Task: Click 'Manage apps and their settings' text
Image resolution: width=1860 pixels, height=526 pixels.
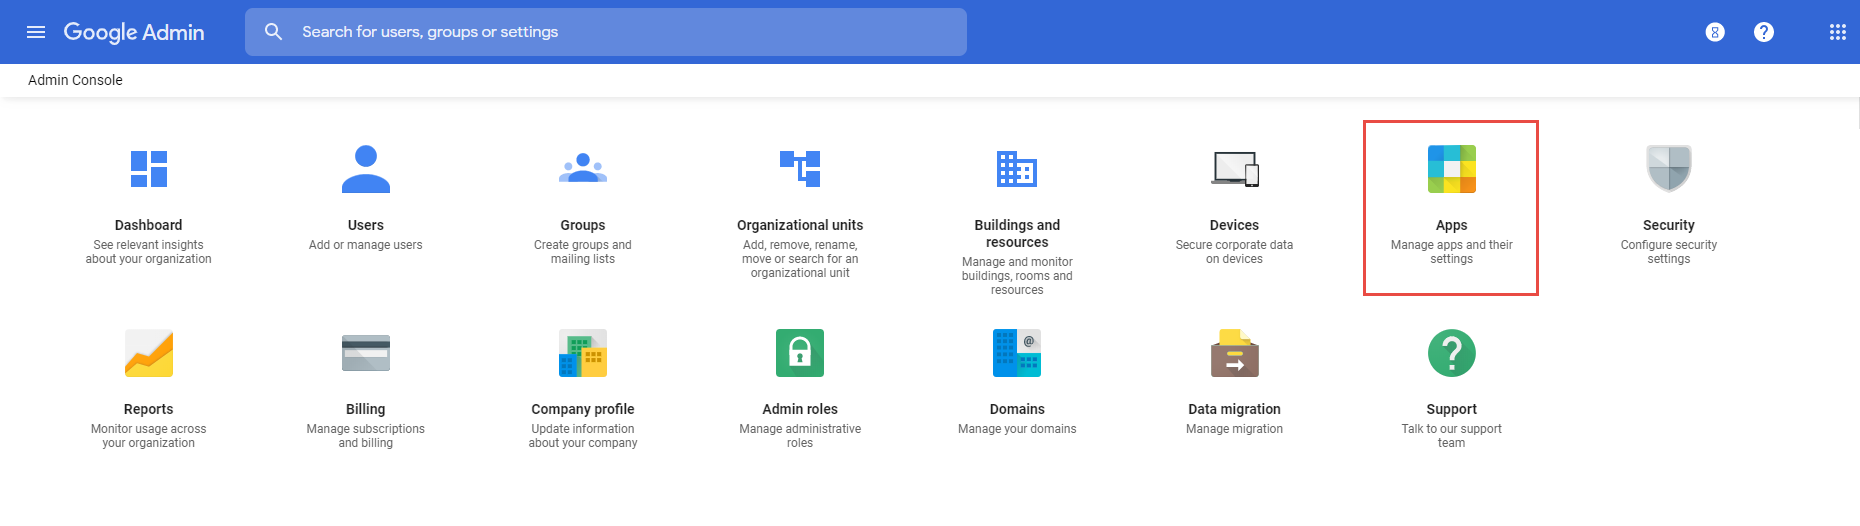Action: click(x=1452, y=252)
